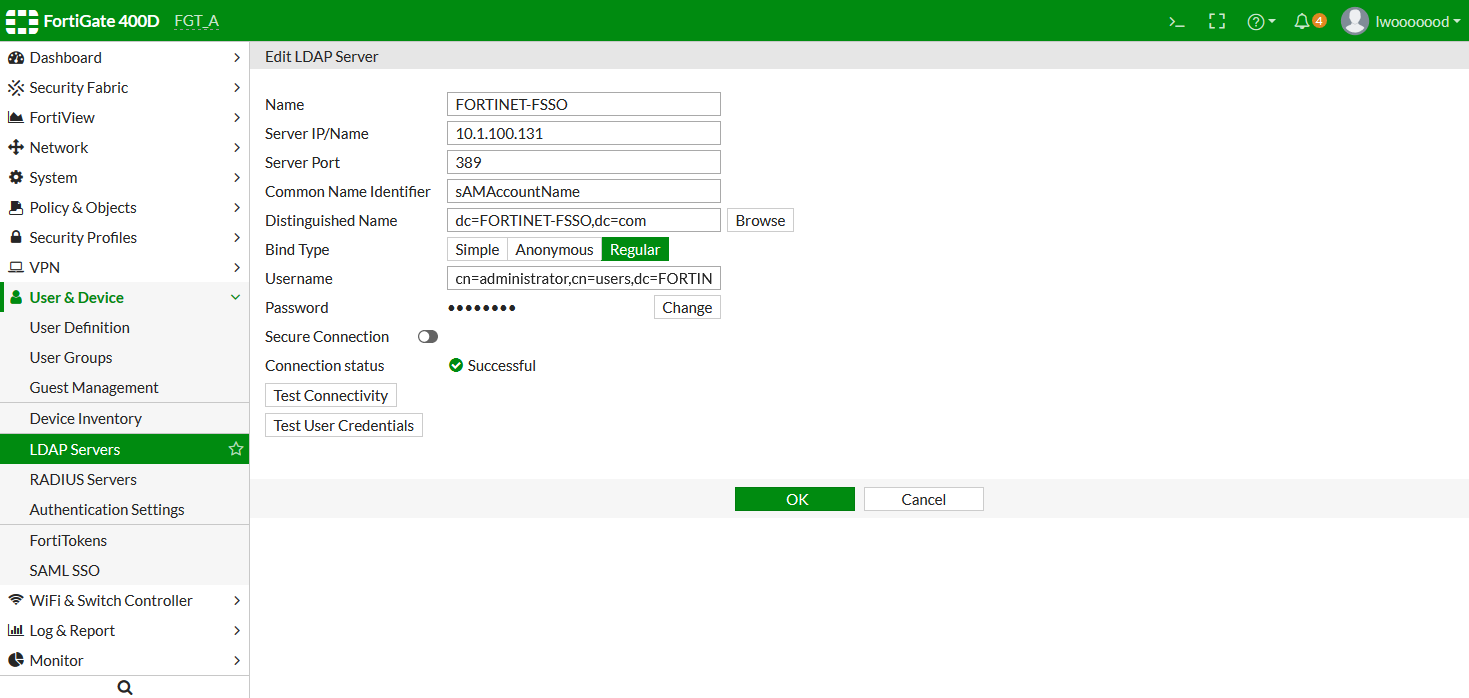This screenshot has height=698, width=1469.
Task: Navigate to Guest Management
Action: pyautogui.click(x=92, y=387)
